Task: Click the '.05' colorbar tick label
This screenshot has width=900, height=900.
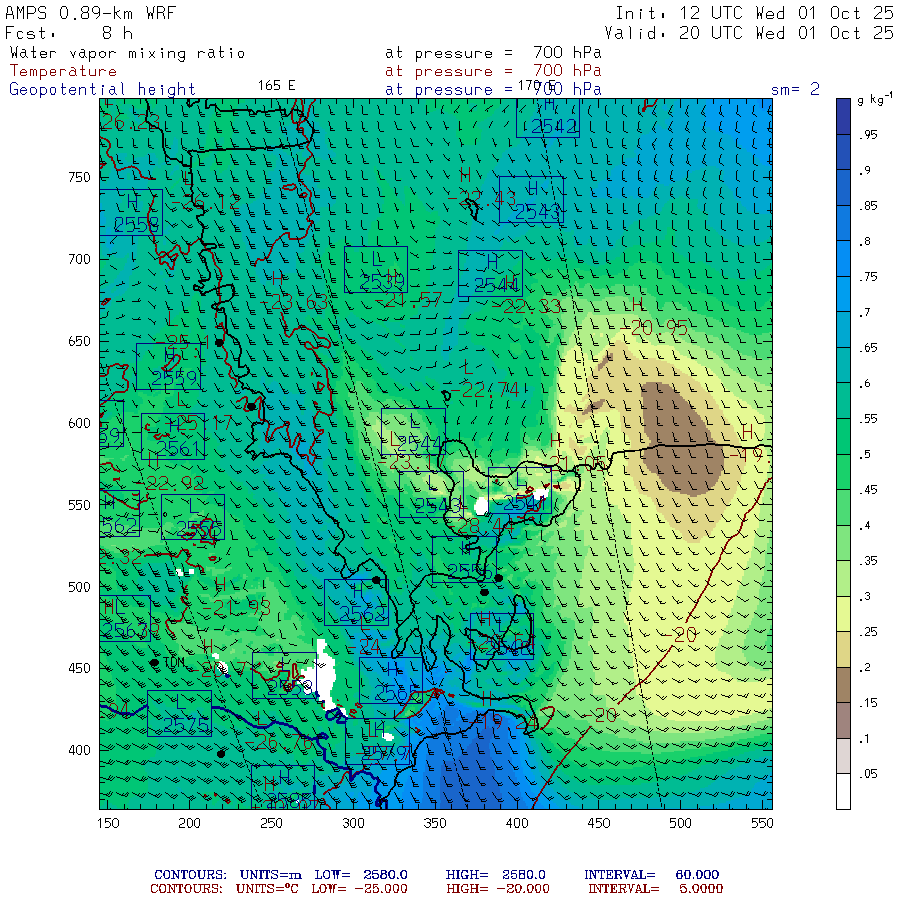Action: coord(868,774)
